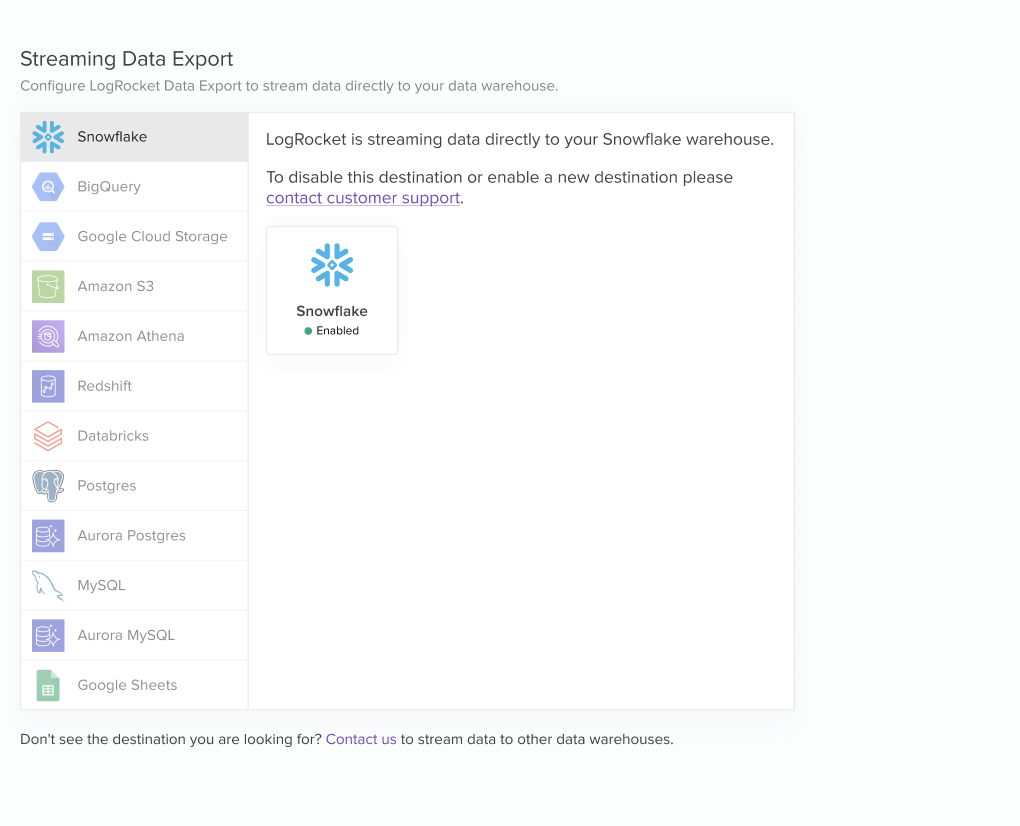Click the large Snowflake logo in card
Image resolution: width=1020 pixels, height=826 pixels.
point(332,265)
